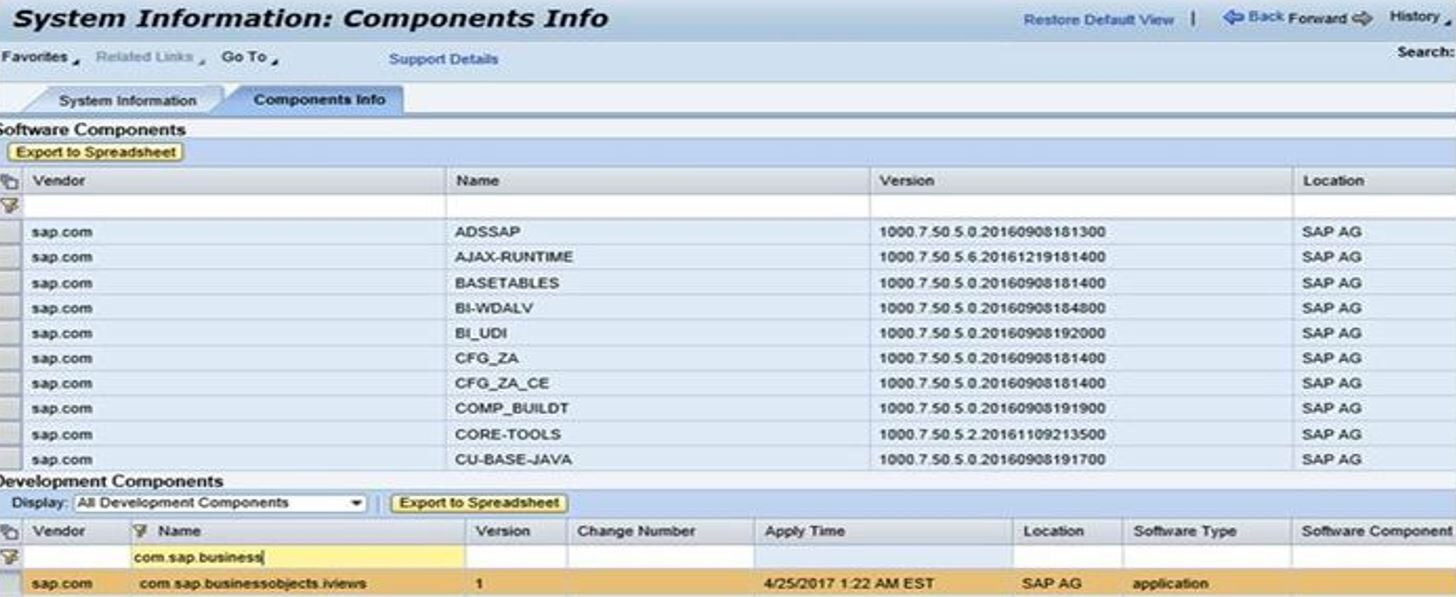Click the Back arrow icon
Viewport: 1456px width, 597px height.
1234,18
